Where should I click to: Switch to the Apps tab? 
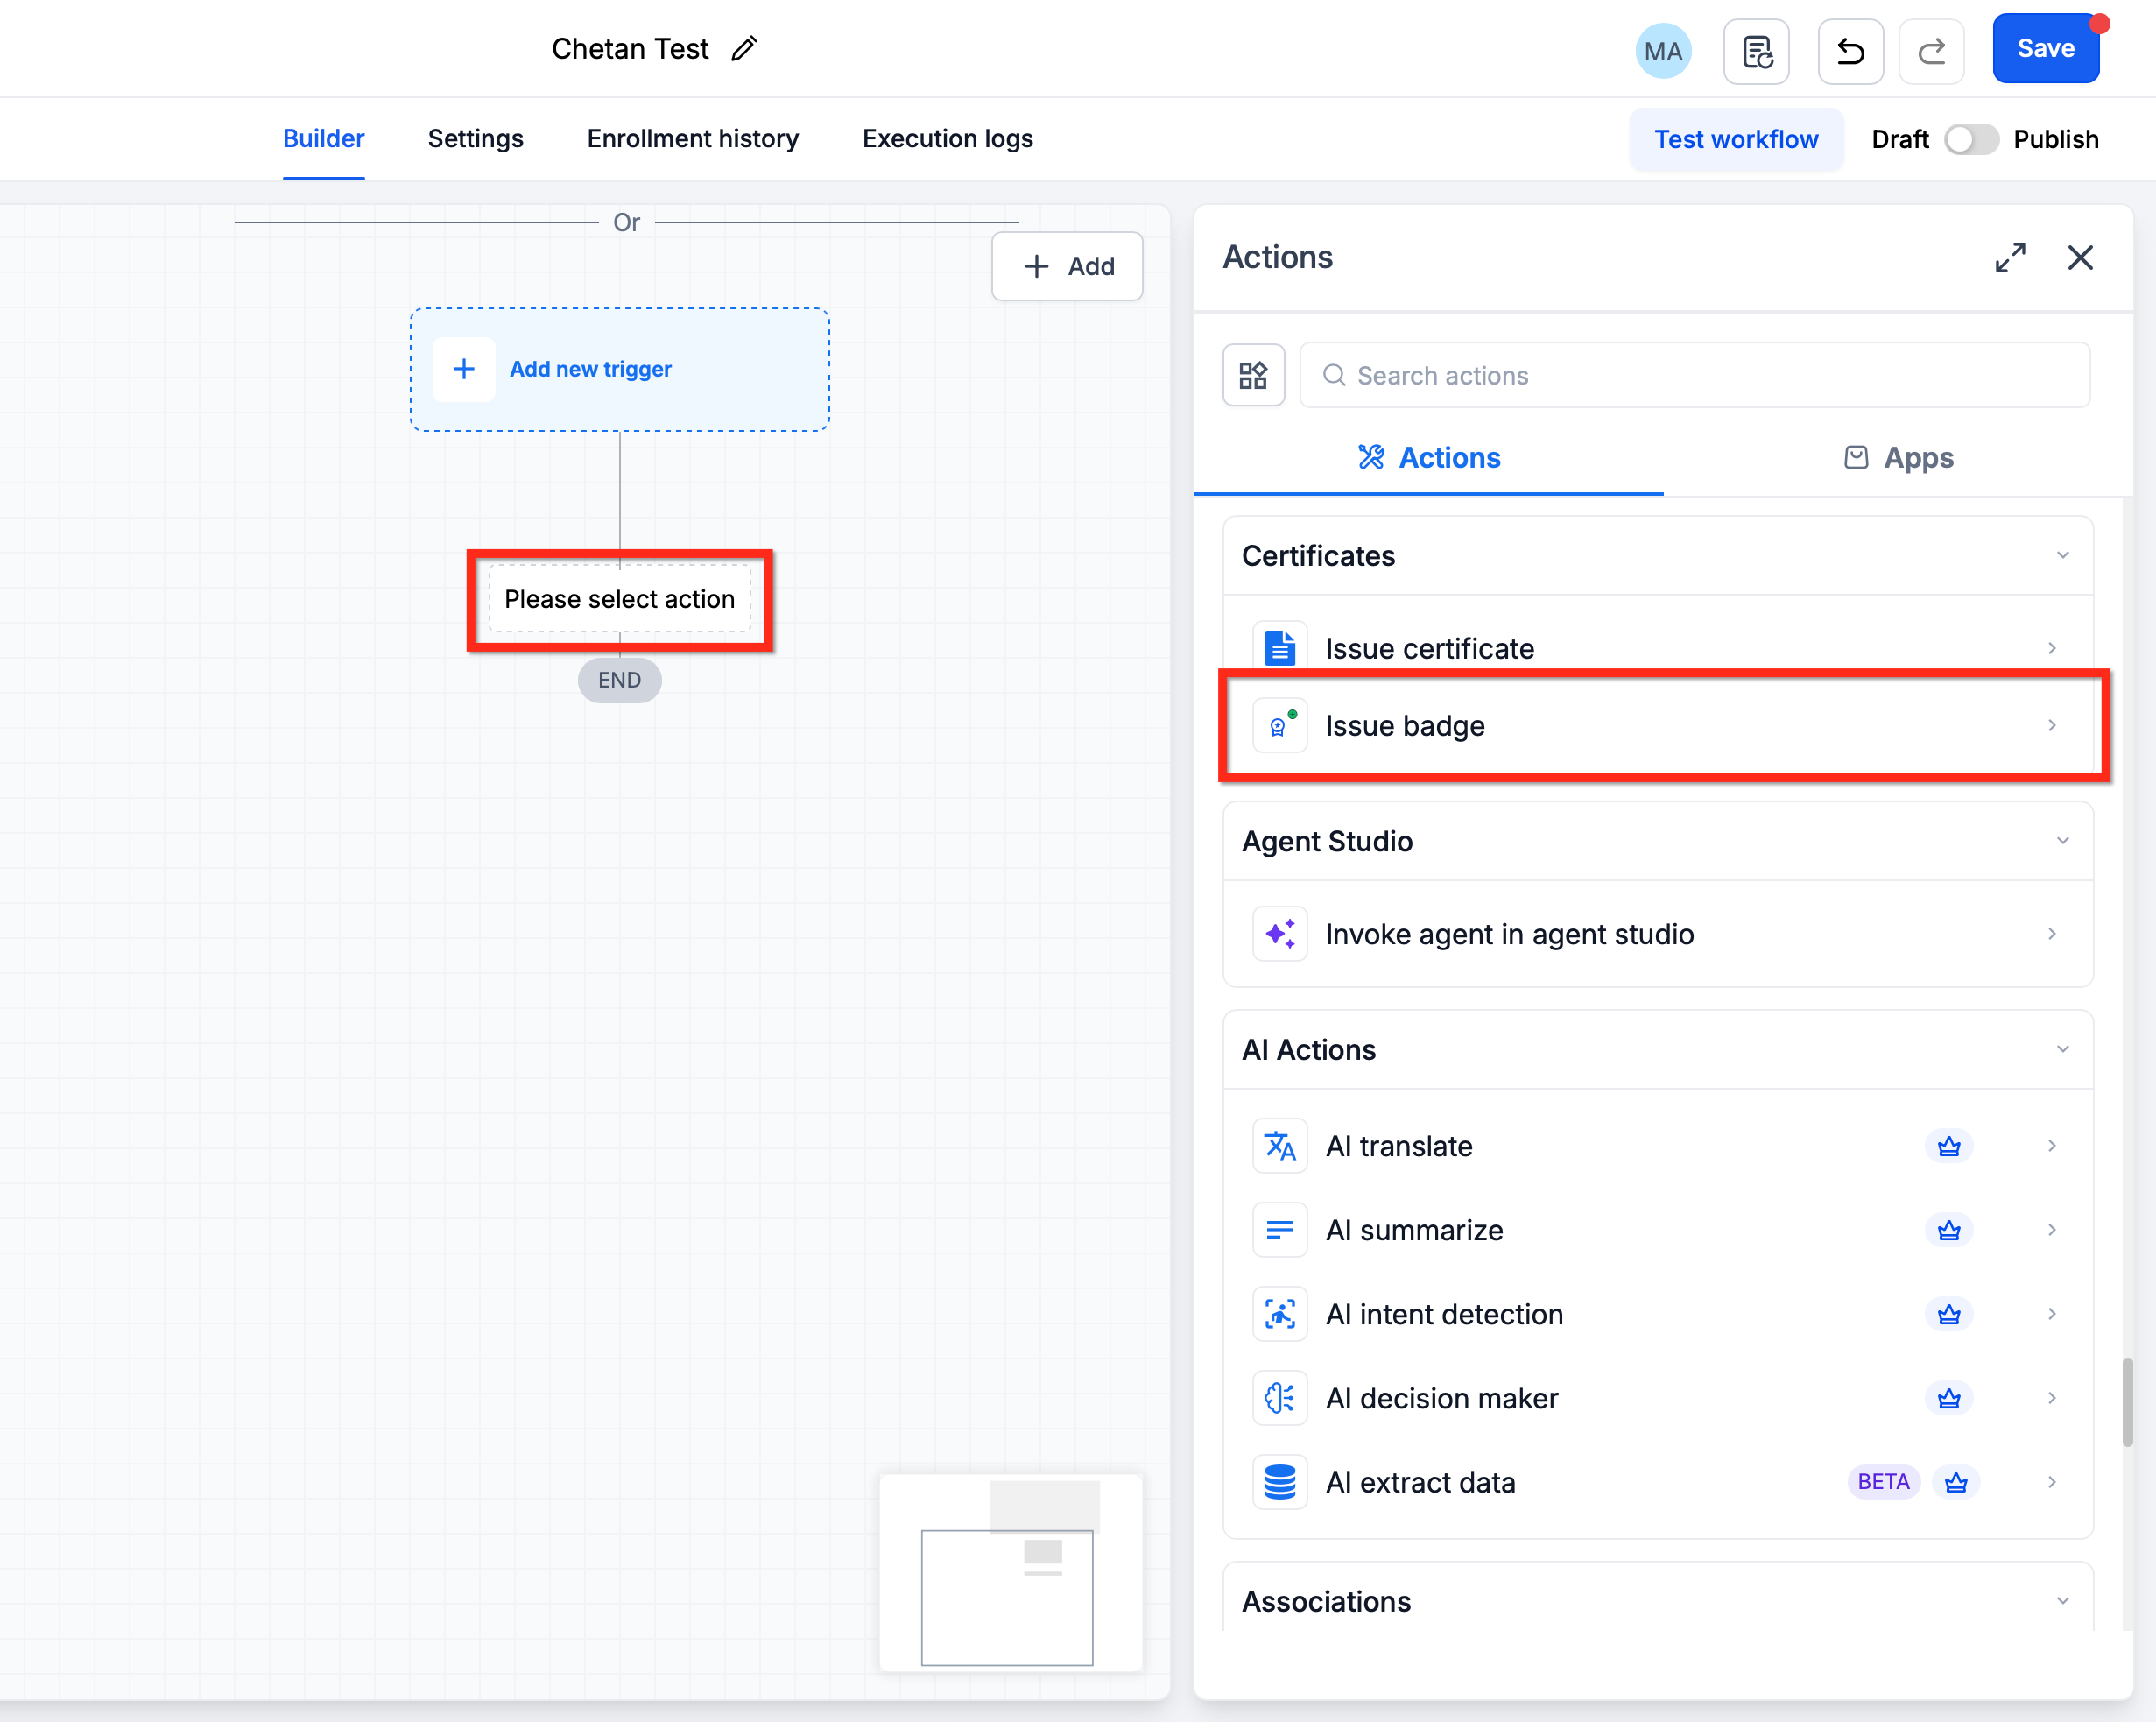[1898, 458]
